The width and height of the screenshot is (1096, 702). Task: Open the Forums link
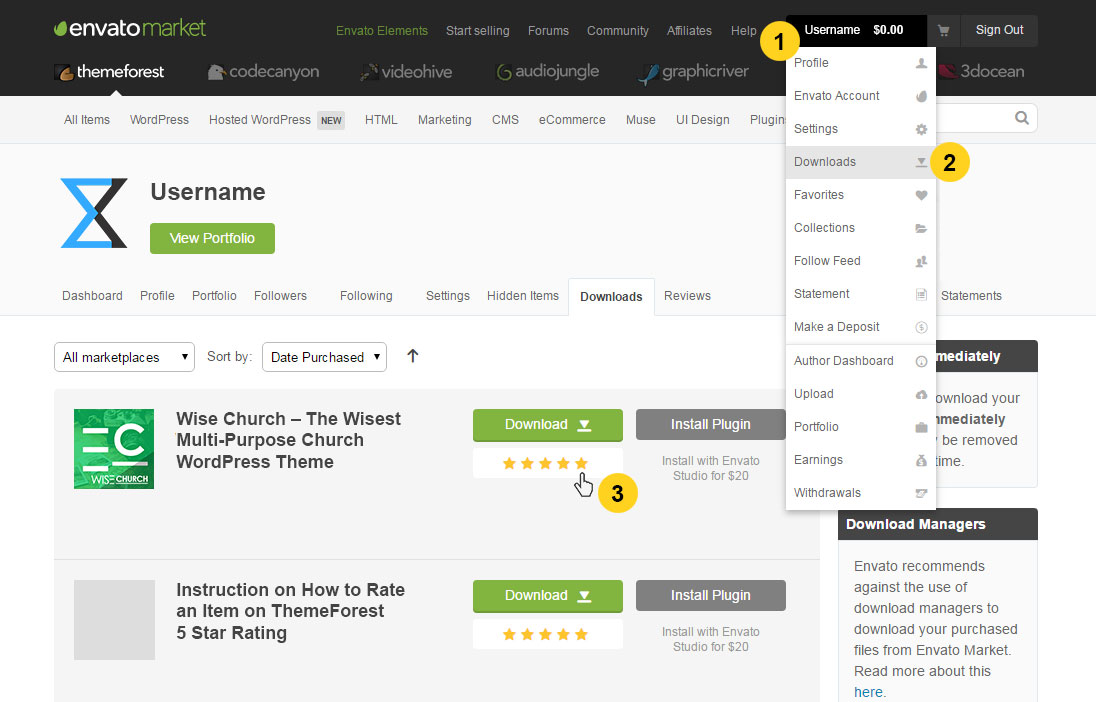(x=548, y=31)
